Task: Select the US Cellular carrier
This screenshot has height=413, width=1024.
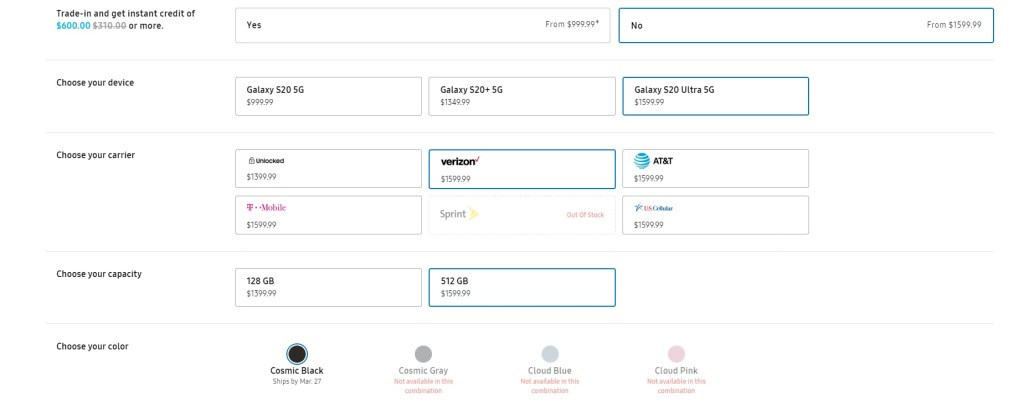Action: (715, 214)
